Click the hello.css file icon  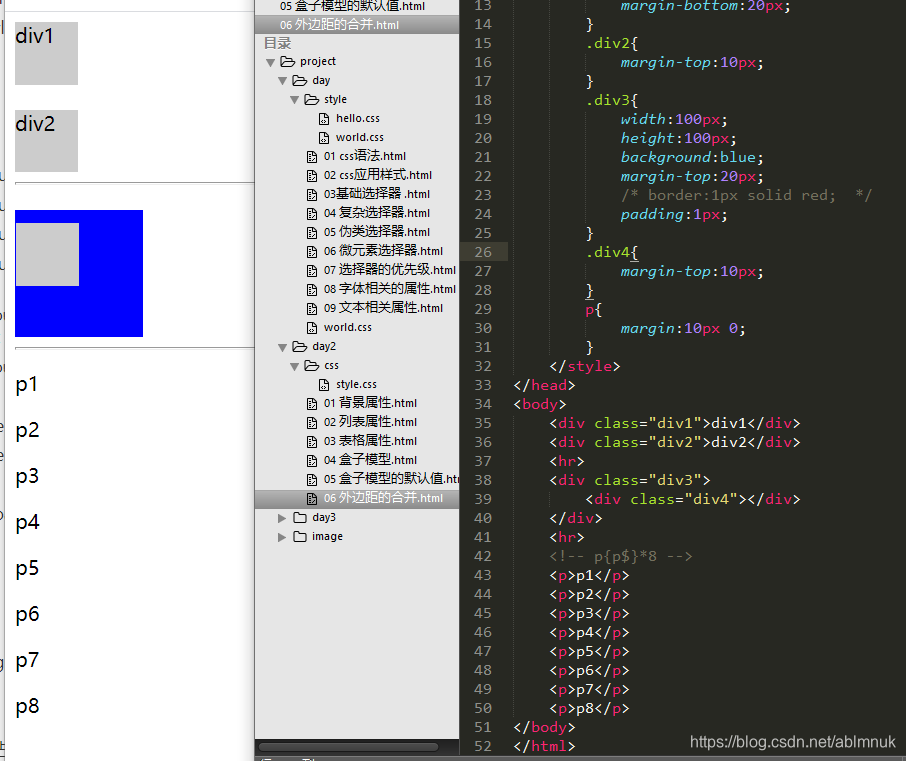(324, 119)
